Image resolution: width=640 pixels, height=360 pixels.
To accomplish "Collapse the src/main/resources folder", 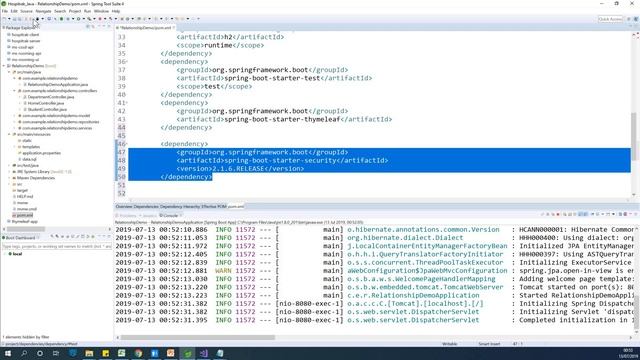I will (9, 134).
